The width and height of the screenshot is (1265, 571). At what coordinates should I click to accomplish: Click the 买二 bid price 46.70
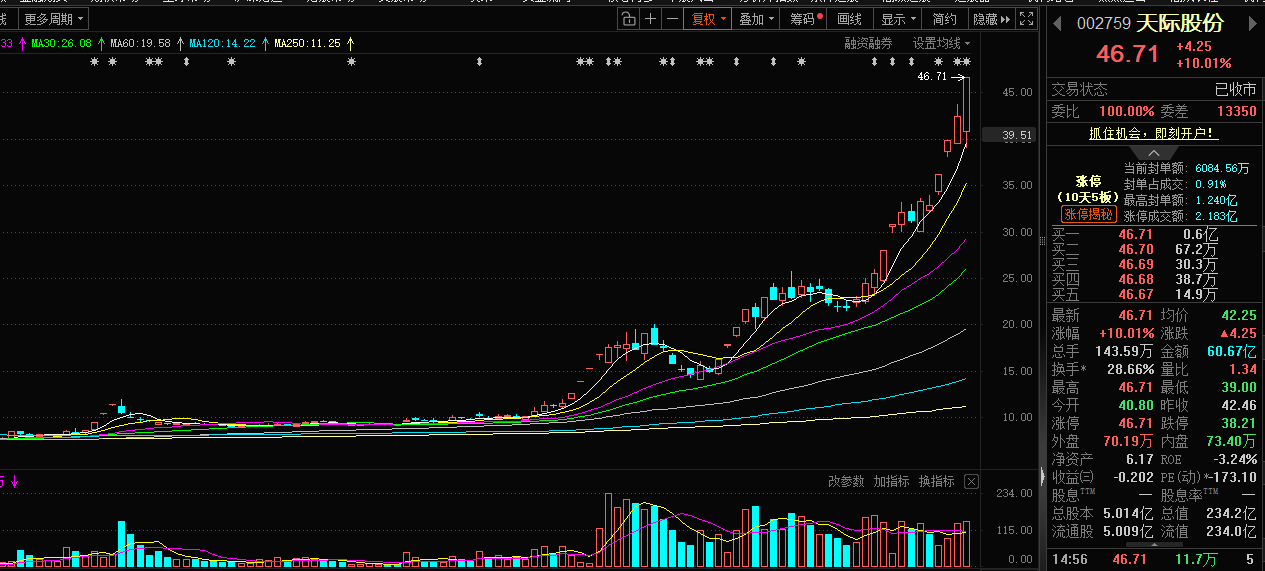pos(1136,249)
